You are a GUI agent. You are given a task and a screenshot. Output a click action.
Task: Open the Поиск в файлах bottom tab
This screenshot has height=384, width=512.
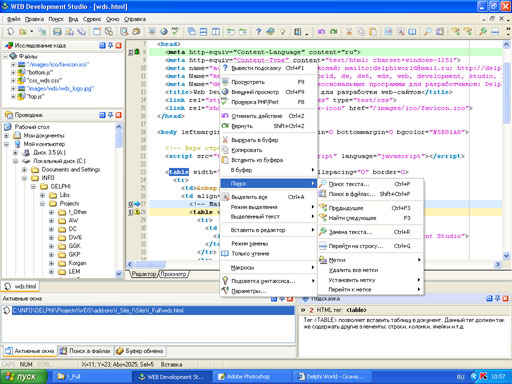(86, 351)
